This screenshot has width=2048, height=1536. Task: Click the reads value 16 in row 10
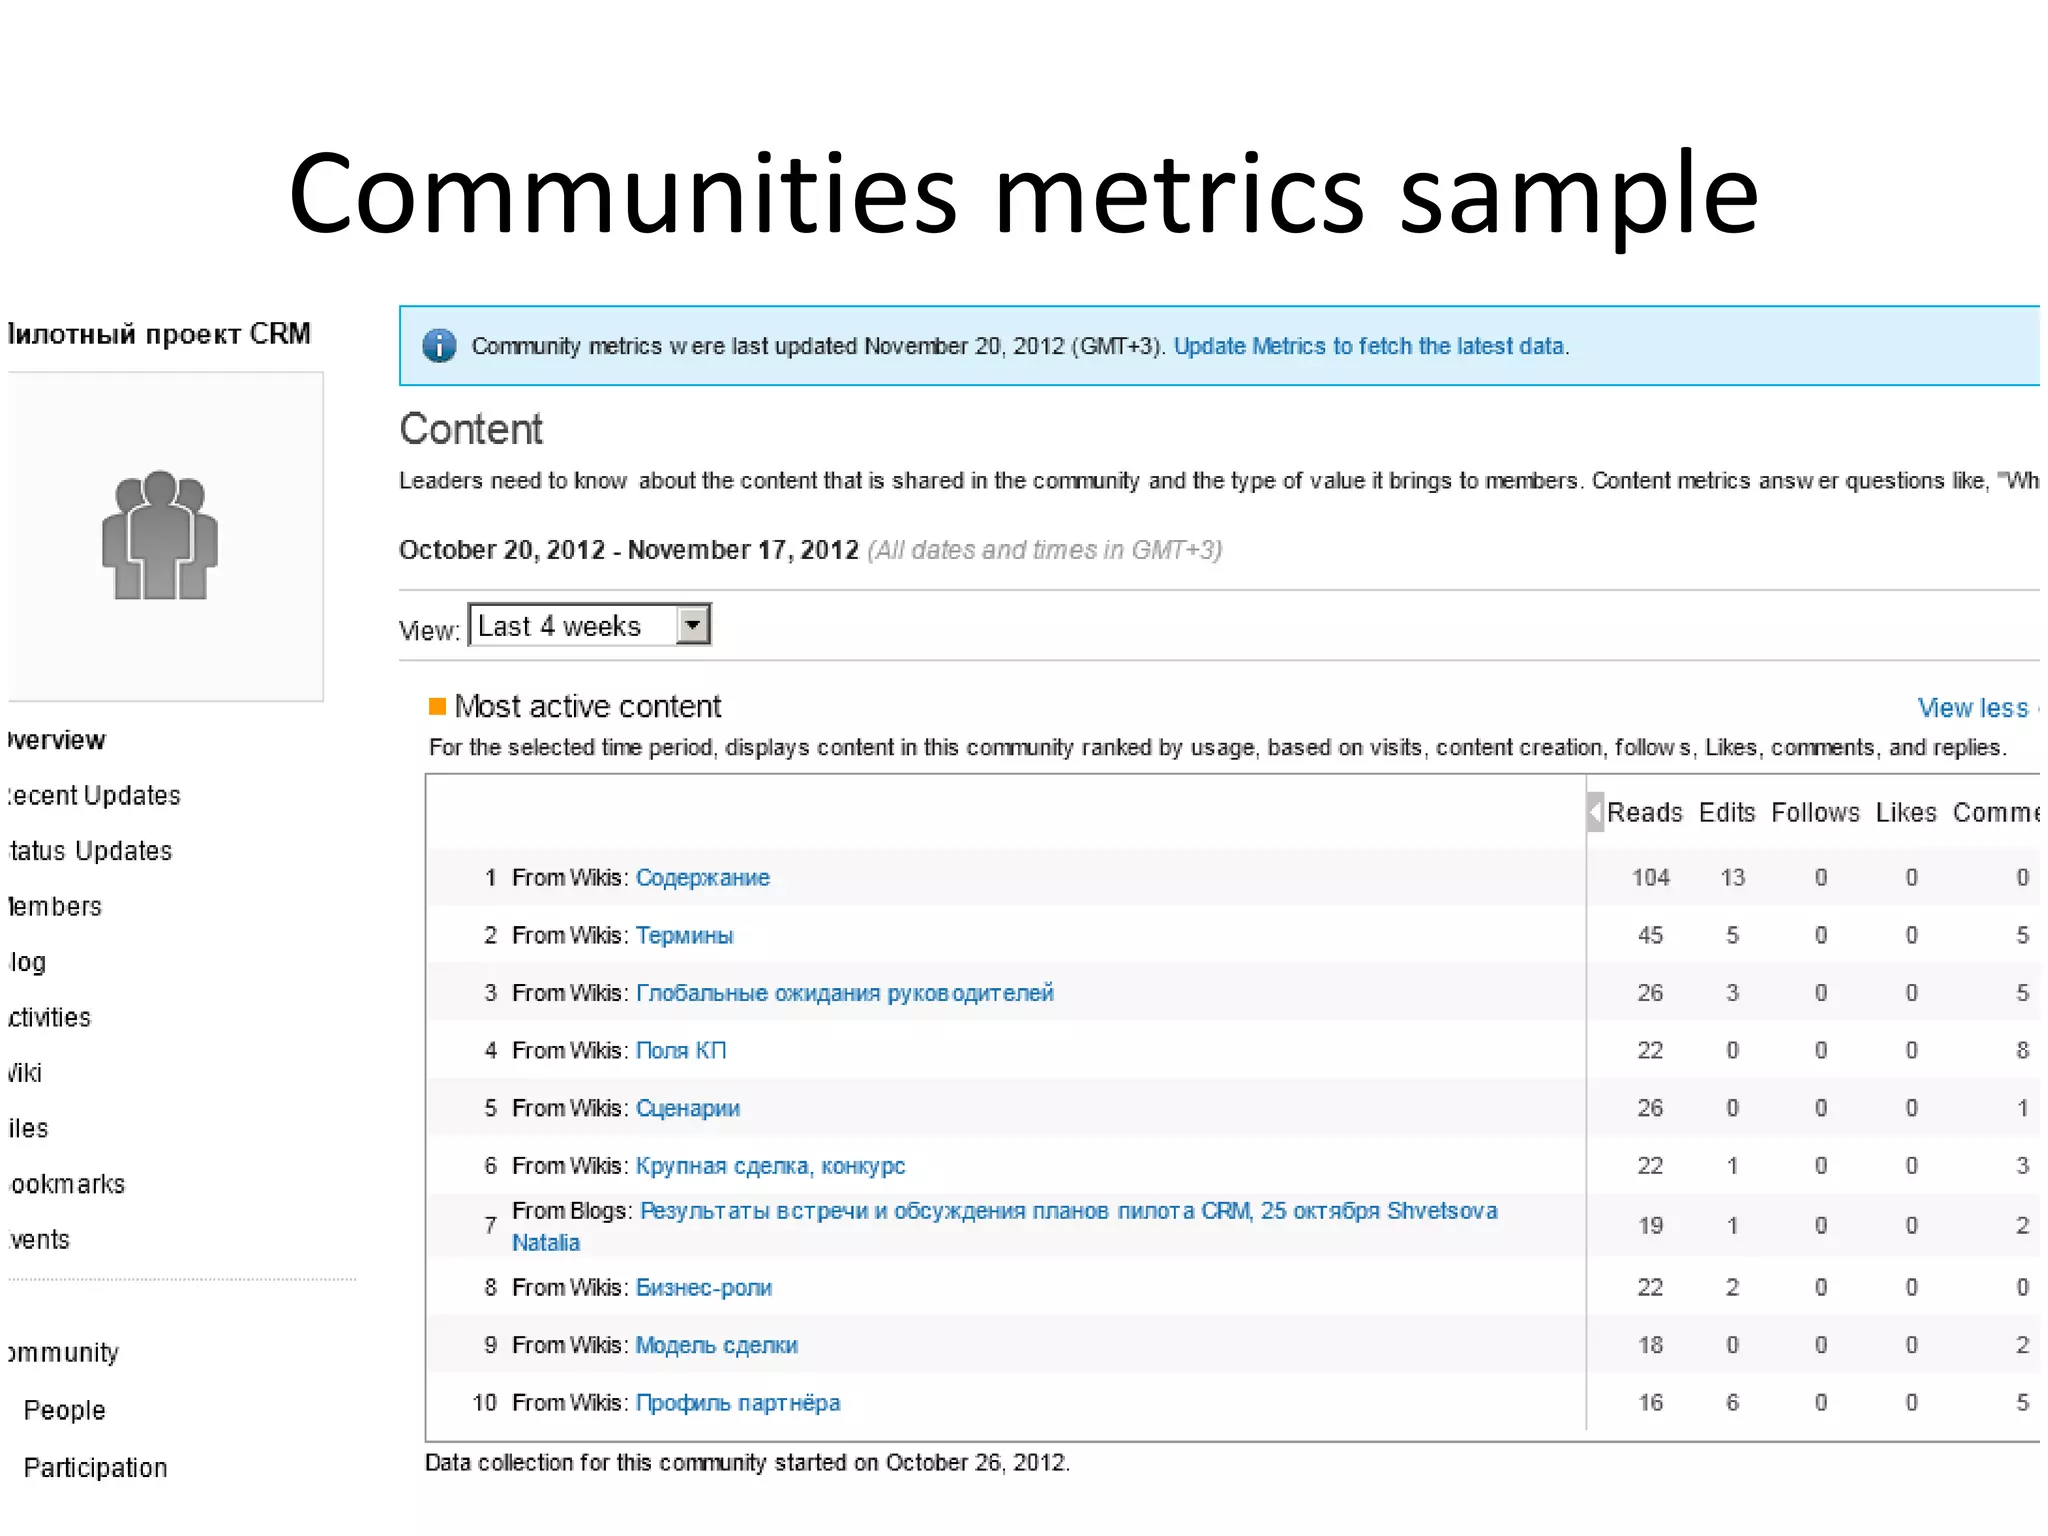pyautogui.click(x=1651, y=1403)
